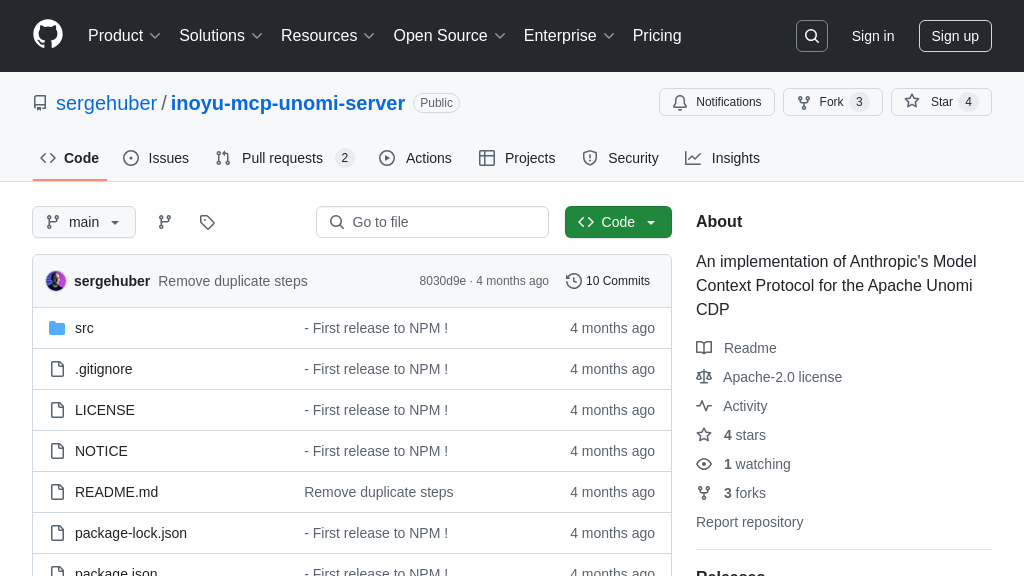The image size is (1024, 576).
Task: Open the branches icon next to main
Action: point(165,222)
